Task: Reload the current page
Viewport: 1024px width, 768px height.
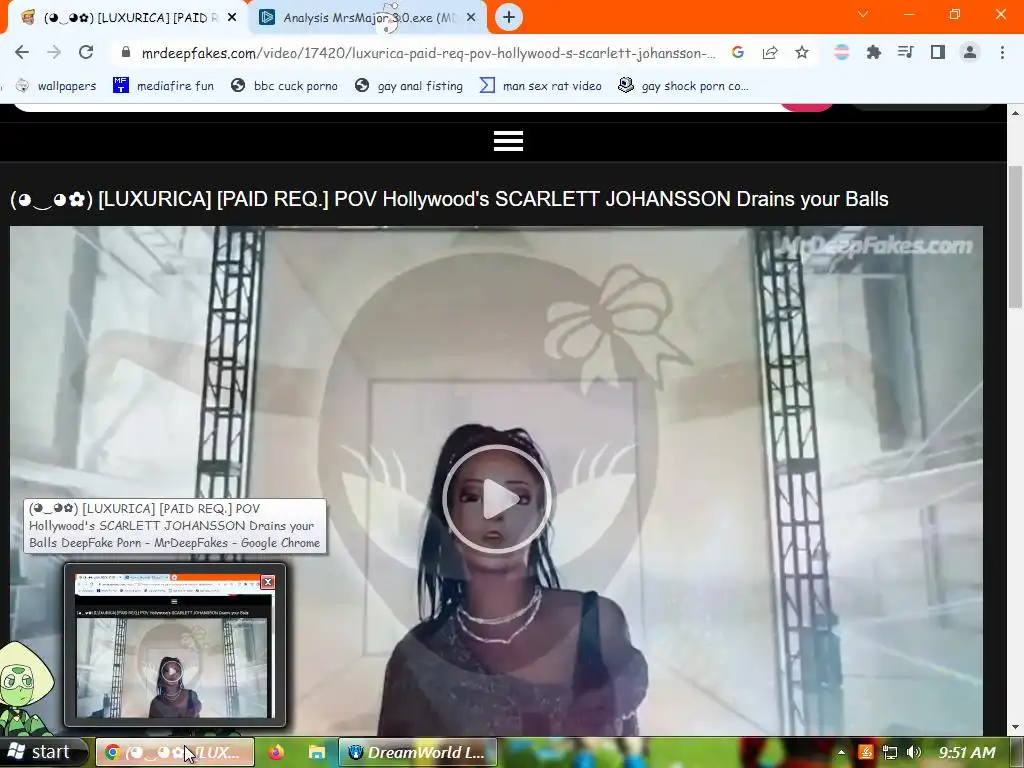Action: pos(86,52)
